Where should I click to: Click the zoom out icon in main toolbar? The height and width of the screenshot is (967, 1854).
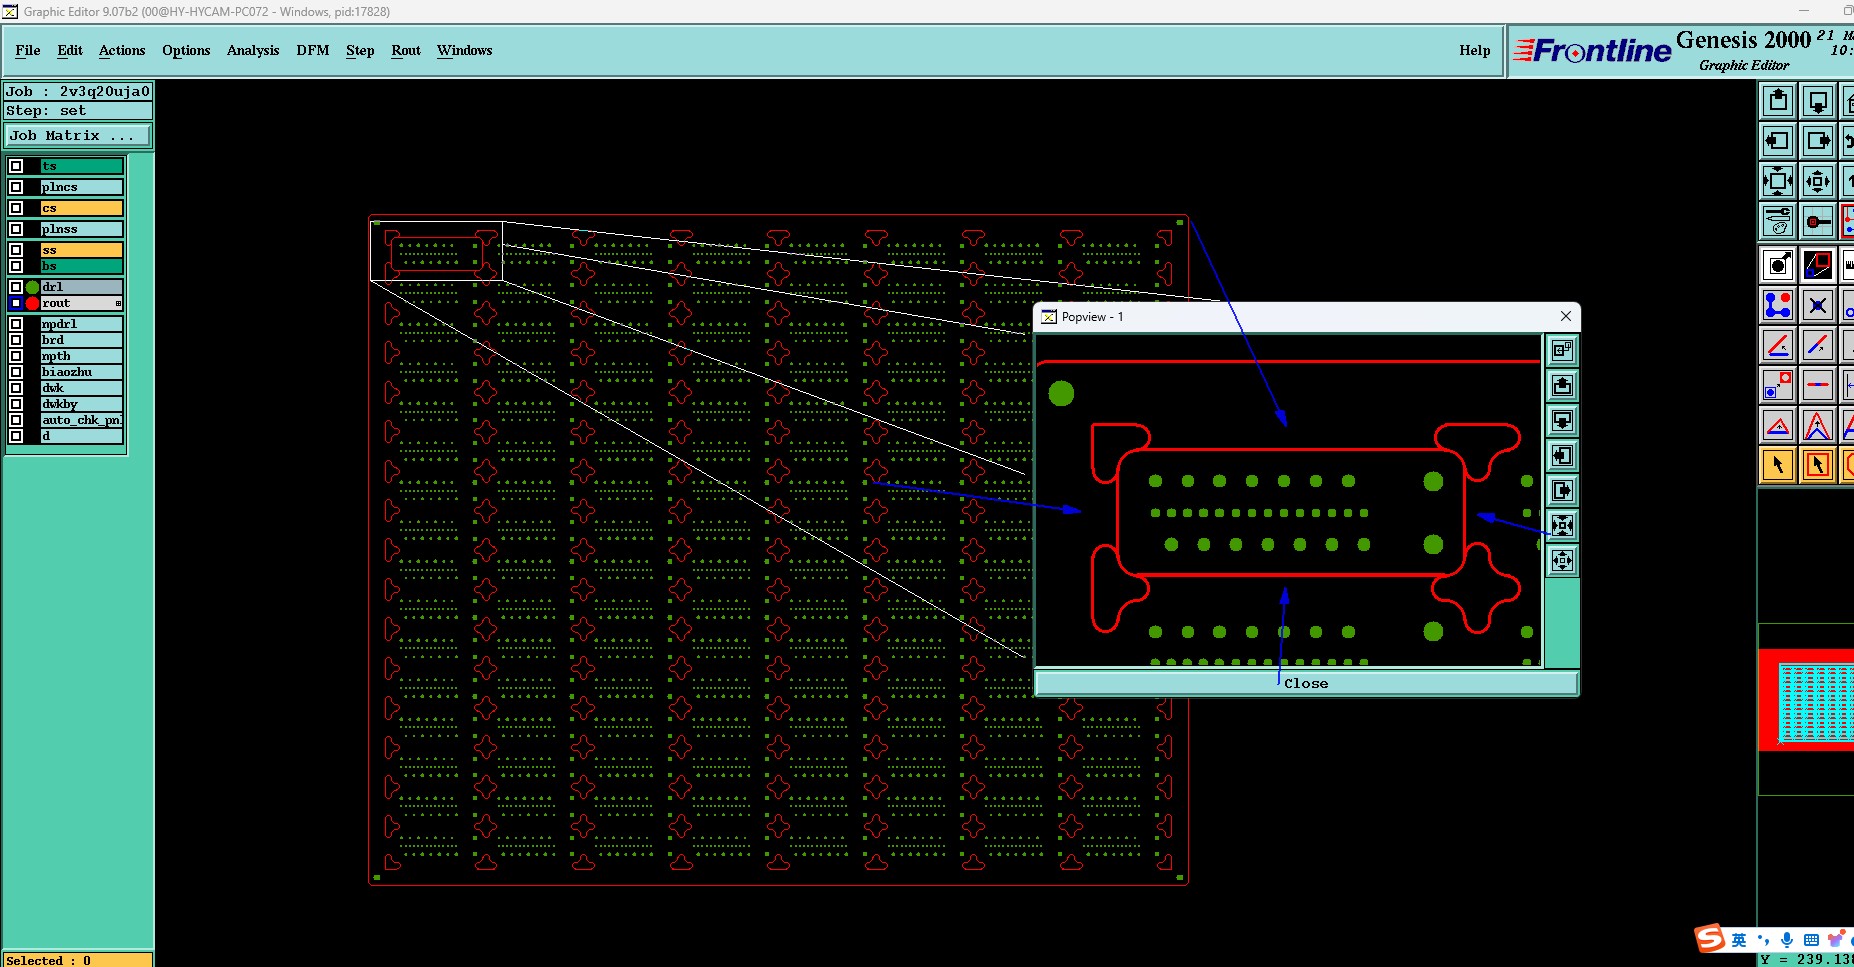tap(1818, 181)
